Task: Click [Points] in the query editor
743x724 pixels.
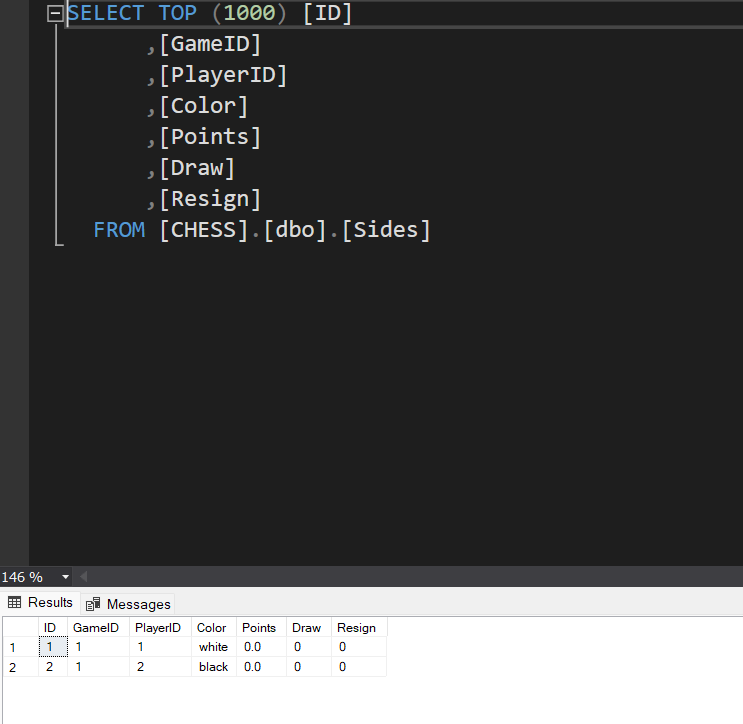Action: pyautogui.click(x=210, y=137)
